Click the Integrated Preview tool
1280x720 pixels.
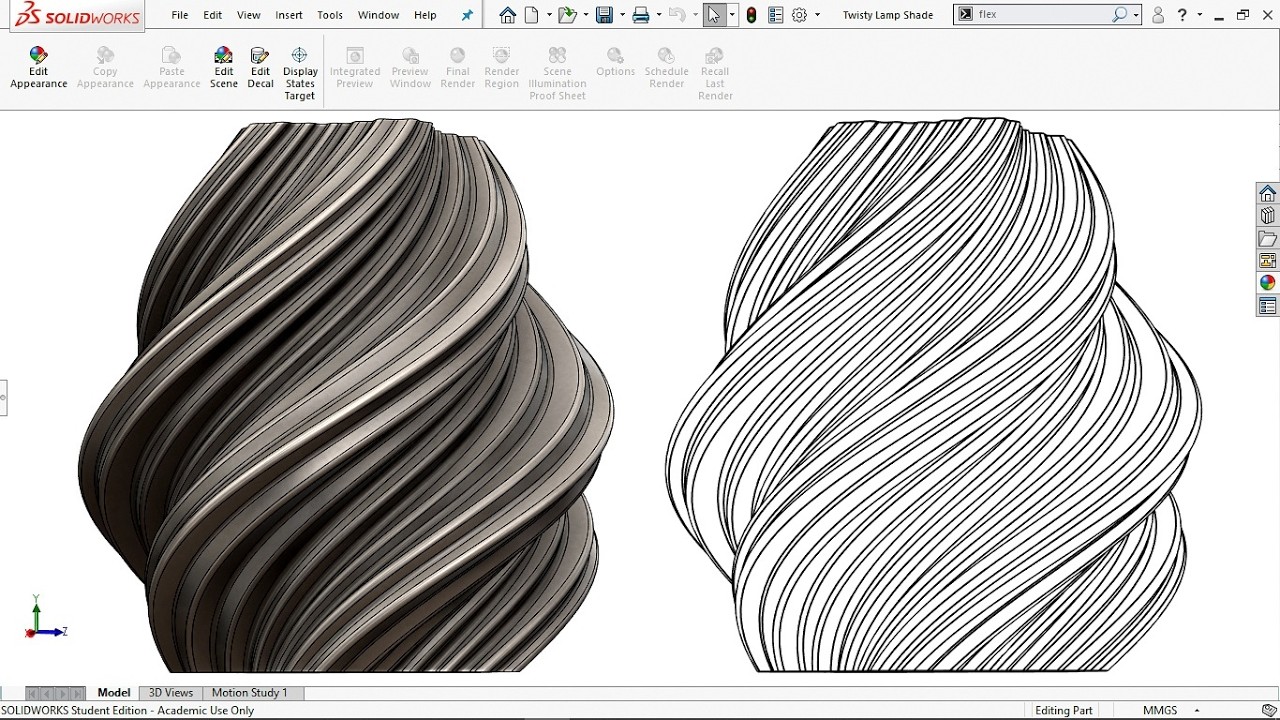click(x=355, y=68)
